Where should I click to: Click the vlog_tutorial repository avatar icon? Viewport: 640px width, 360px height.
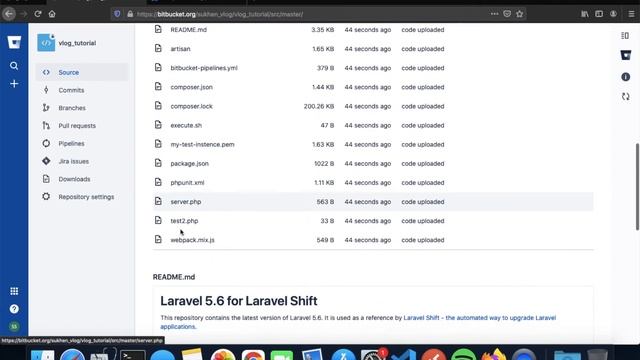[x=46, y=43]
